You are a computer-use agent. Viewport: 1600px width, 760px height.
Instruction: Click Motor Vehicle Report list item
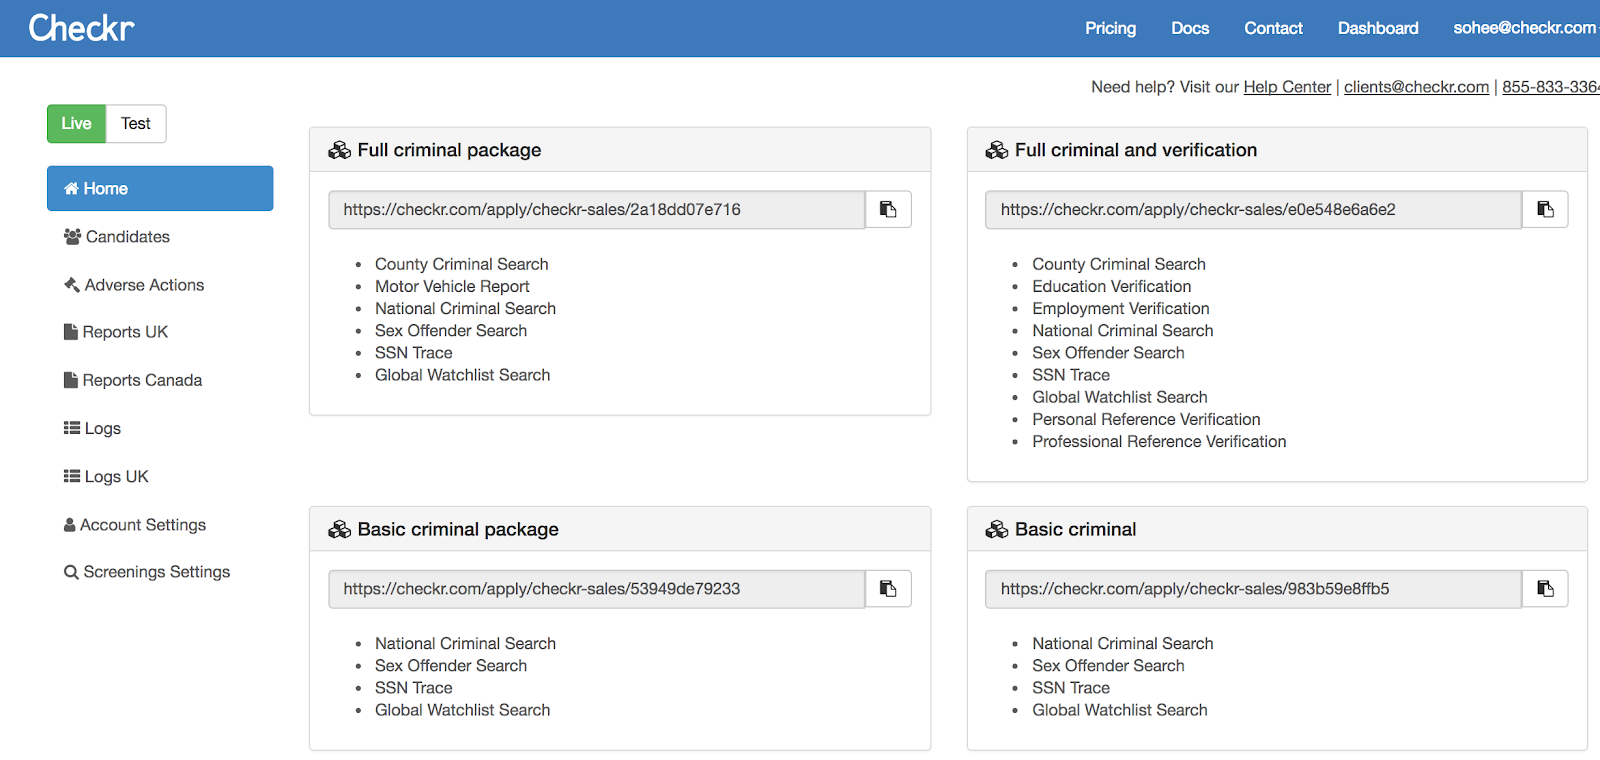click(x=452, y=286)
